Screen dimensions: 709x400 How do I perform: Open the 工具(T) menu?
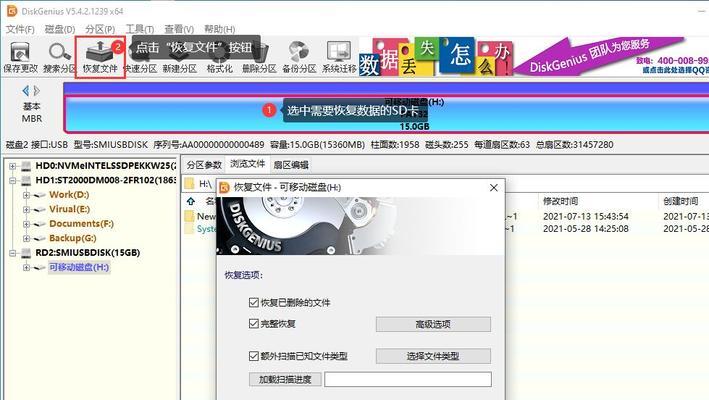tap(140, 29)
